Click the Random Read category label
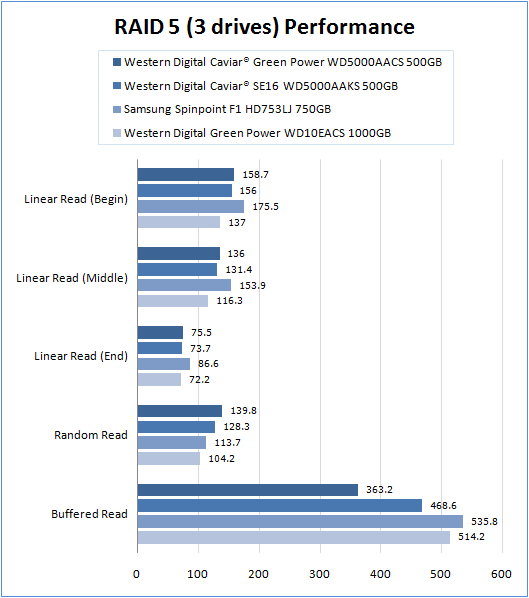Viewport: 529px width, 598px height. tap(91, 435)
